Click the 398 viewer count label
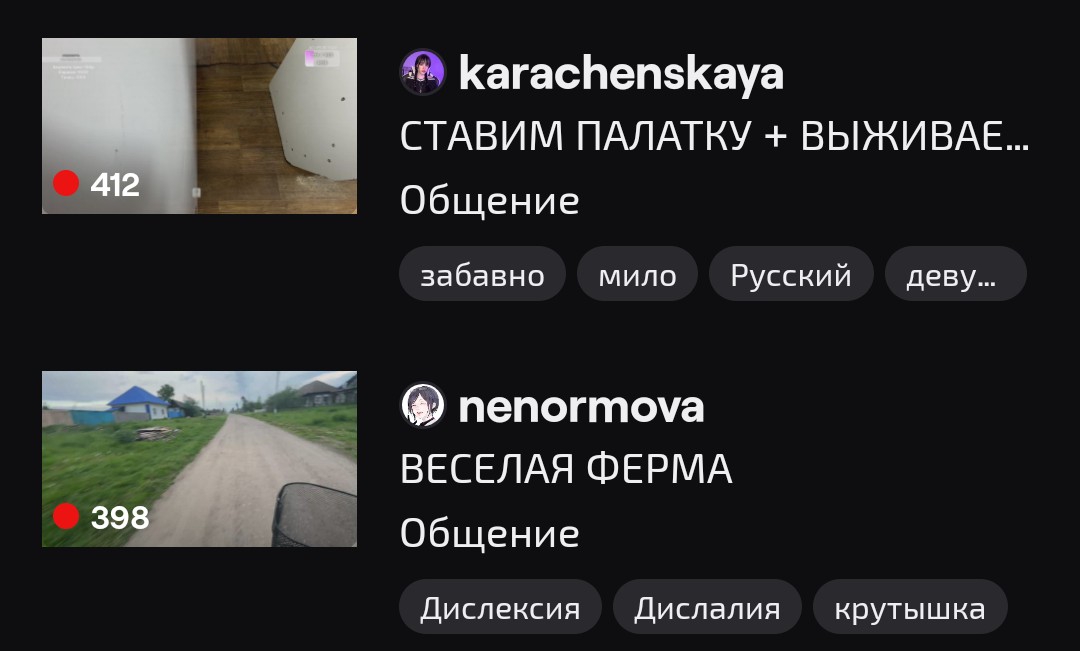Image resolution: width=1080 pixels, height=651 pixels. click(x=120, y=517)
